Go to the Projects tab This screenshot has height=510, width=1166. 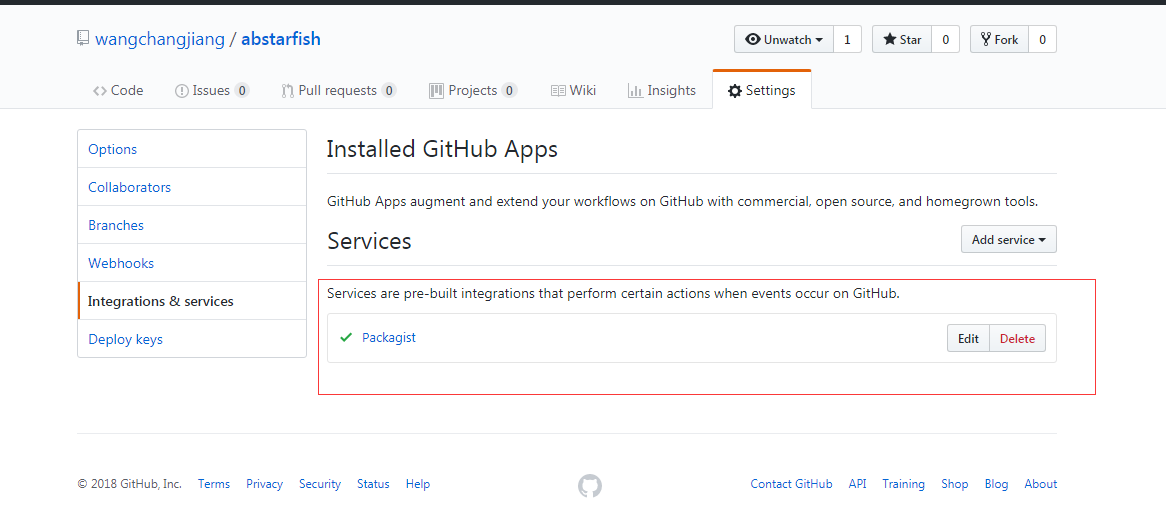[x=473, y=91]
